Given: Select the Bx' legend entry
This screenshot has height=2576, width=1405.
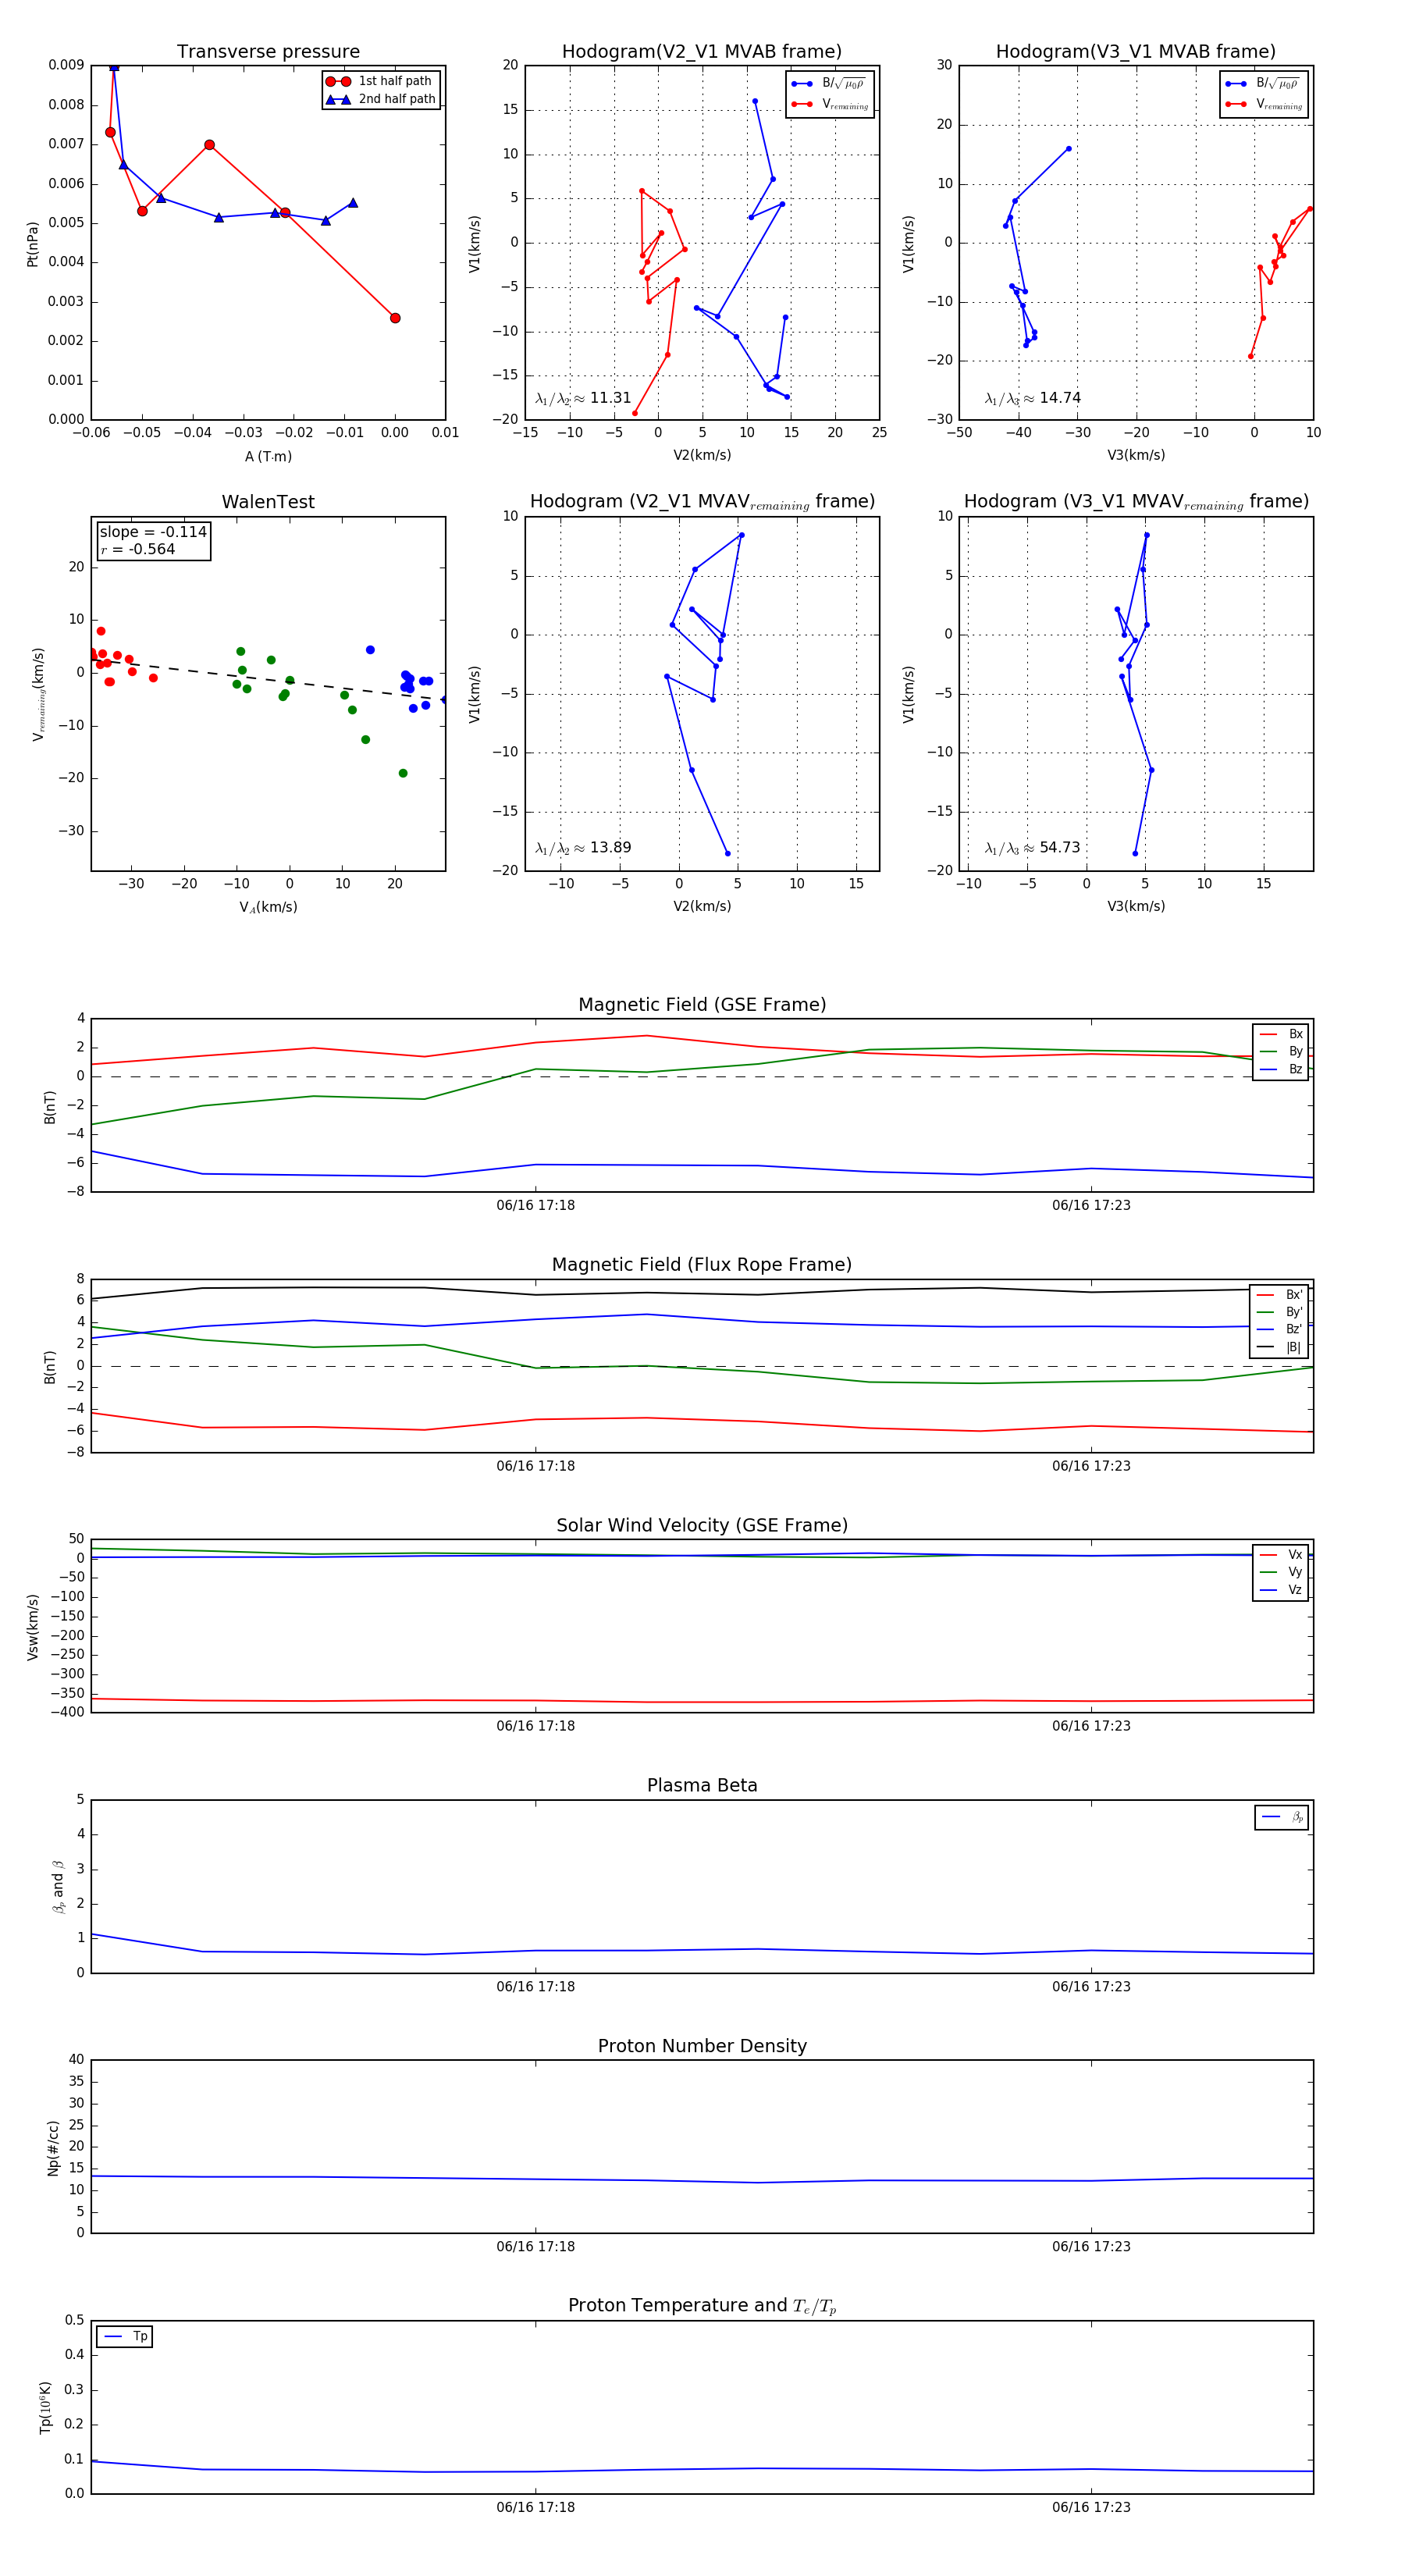Looking at the screenshot, I should pyautogui.click(x=1280, y=1294).
